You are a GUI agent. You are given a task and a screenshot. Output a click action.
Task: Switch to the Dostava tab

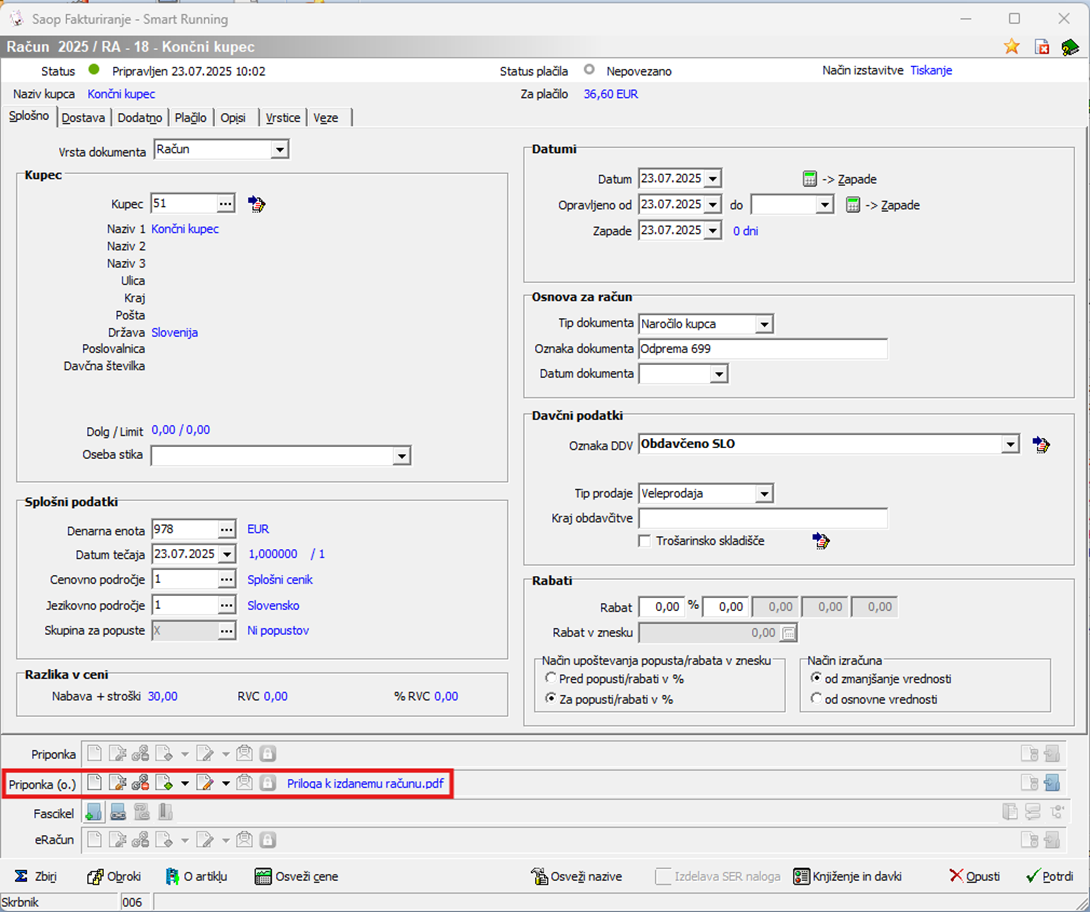point(83,117)
